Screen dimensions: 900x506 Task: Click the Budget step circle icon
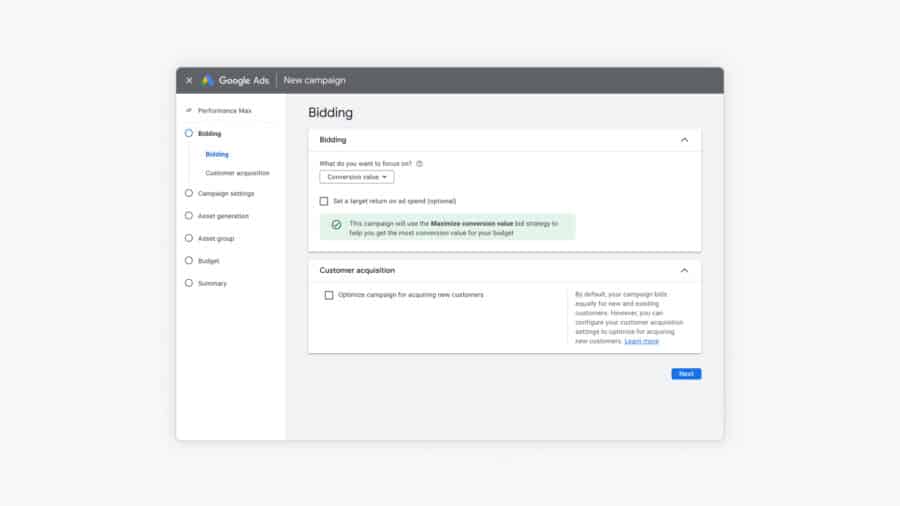click(188, 260)
